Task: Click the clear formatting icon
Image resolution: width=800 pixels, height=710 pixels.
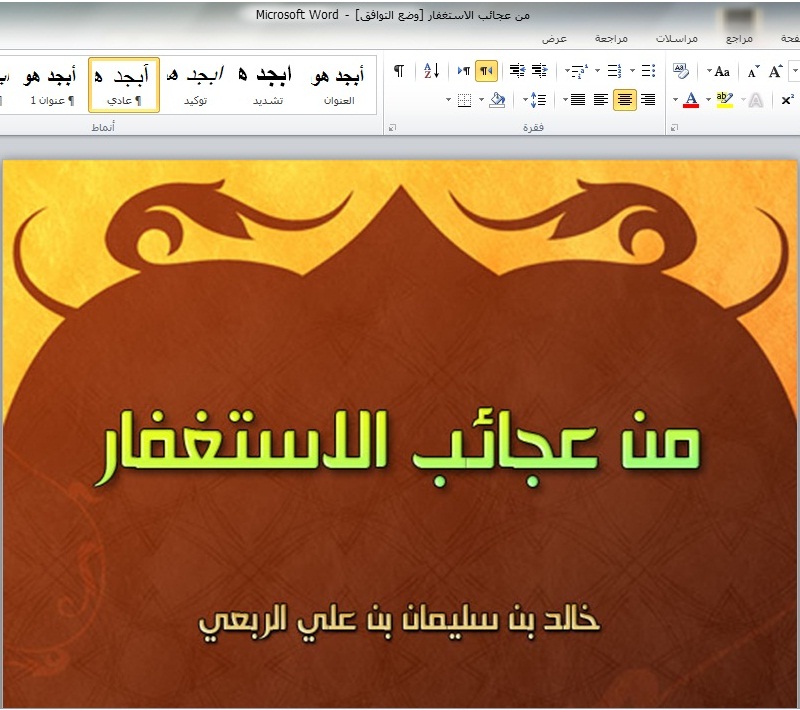Action: click(681, 71)
